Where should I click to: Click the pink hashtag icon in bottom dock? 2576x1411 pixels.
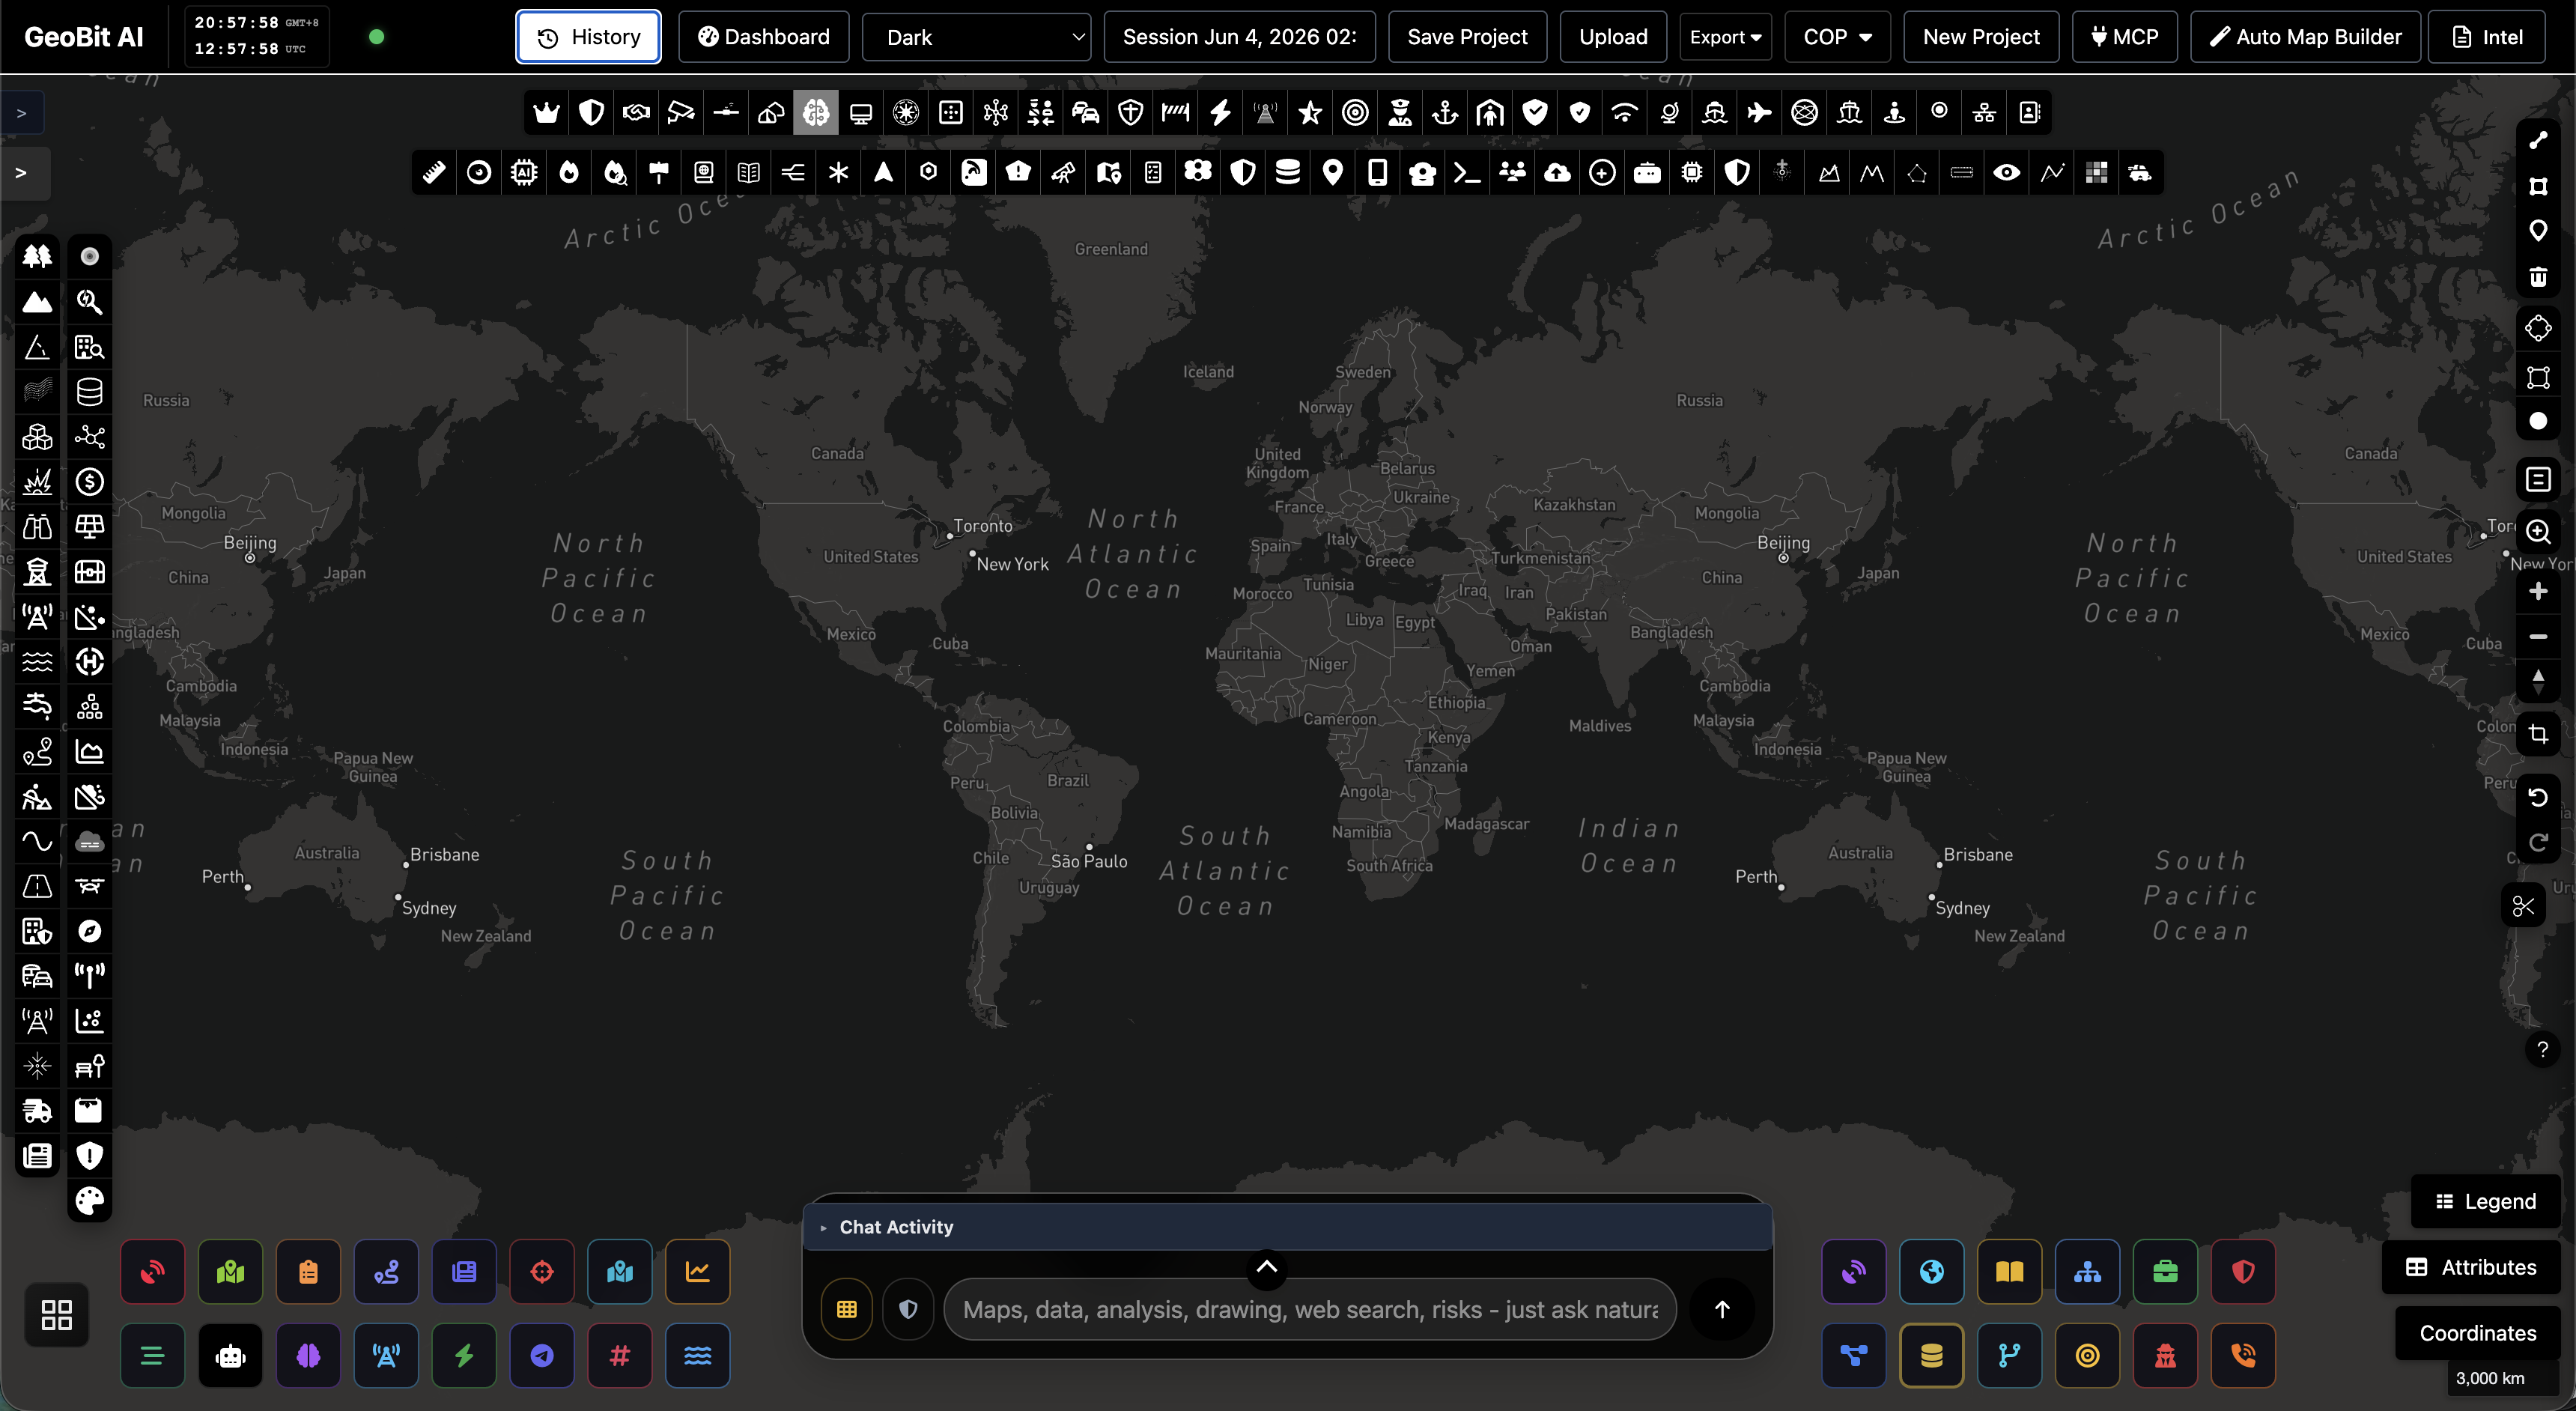(620, 1356)
